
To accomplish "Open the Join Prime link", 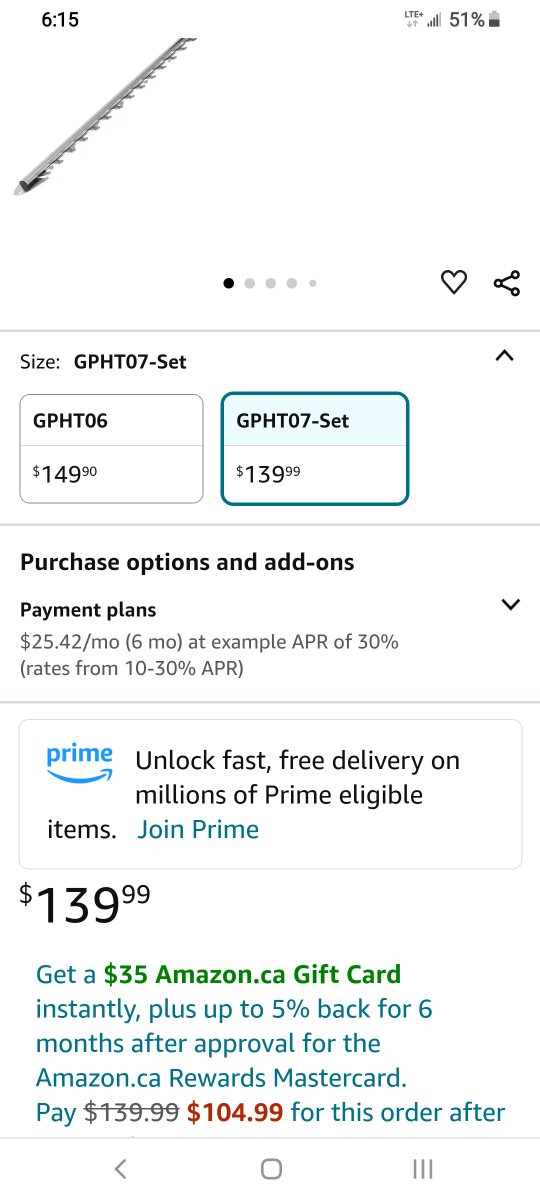I will click(198, 829).
